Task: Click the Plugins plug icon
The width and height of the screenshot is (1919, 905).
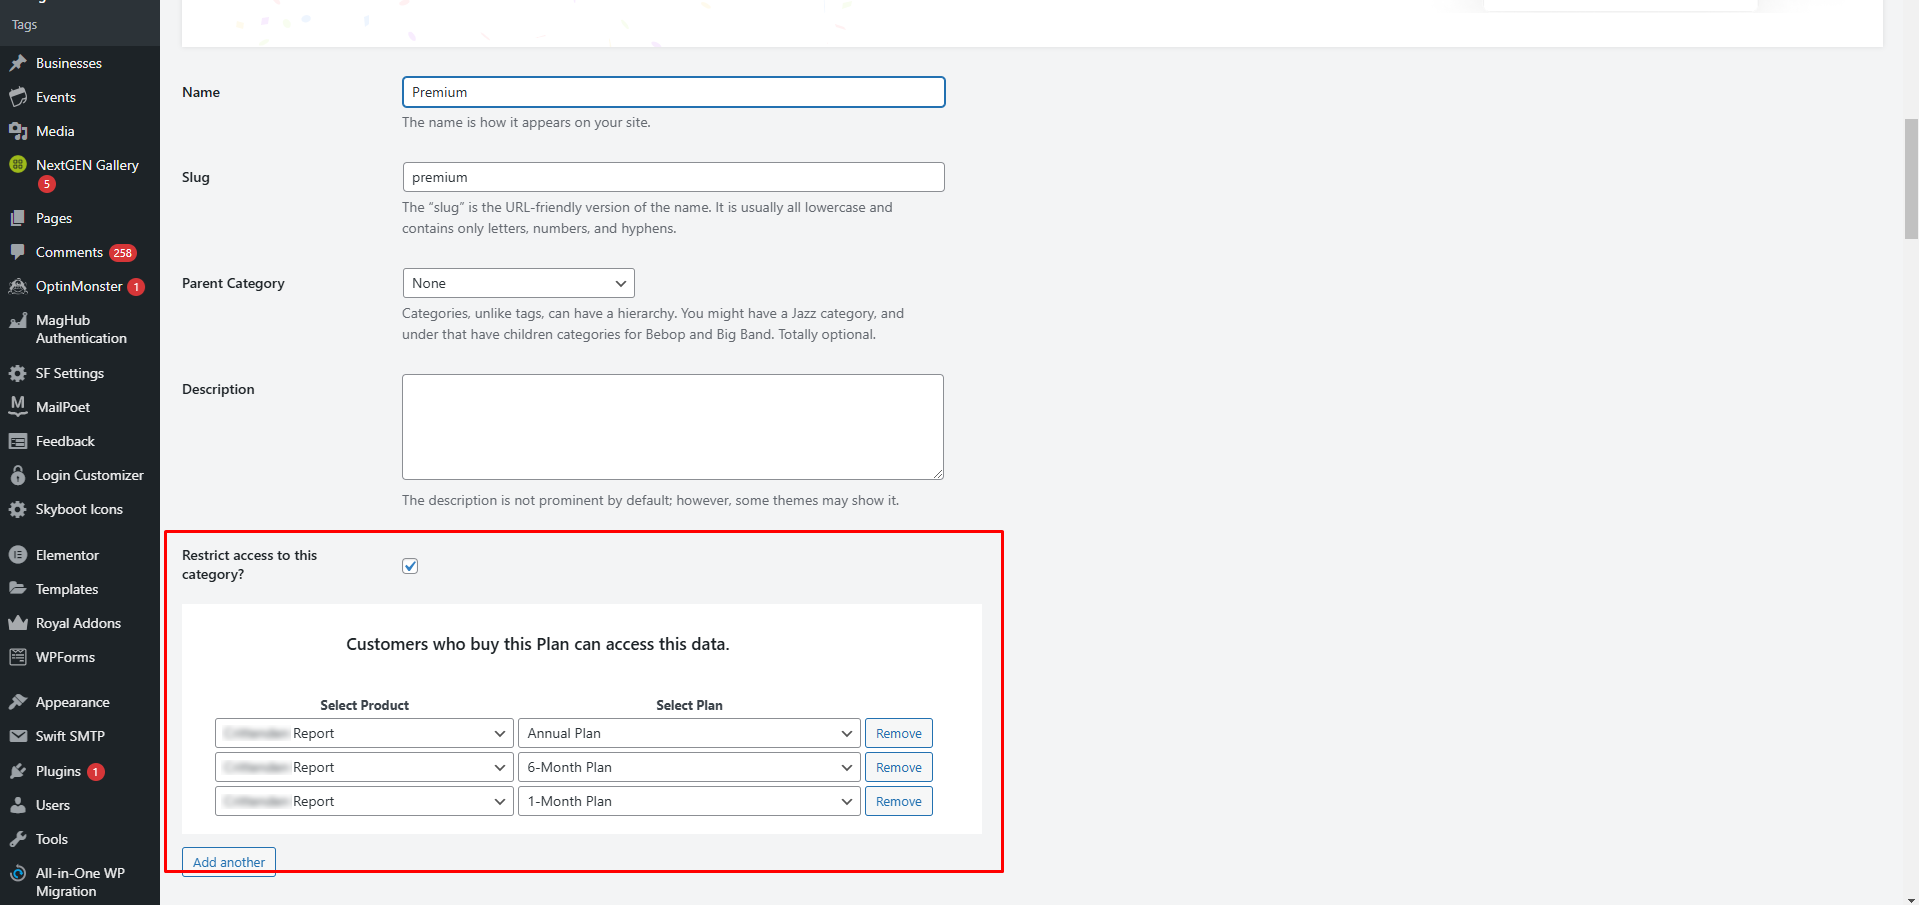Action: [x=18, y=771]
